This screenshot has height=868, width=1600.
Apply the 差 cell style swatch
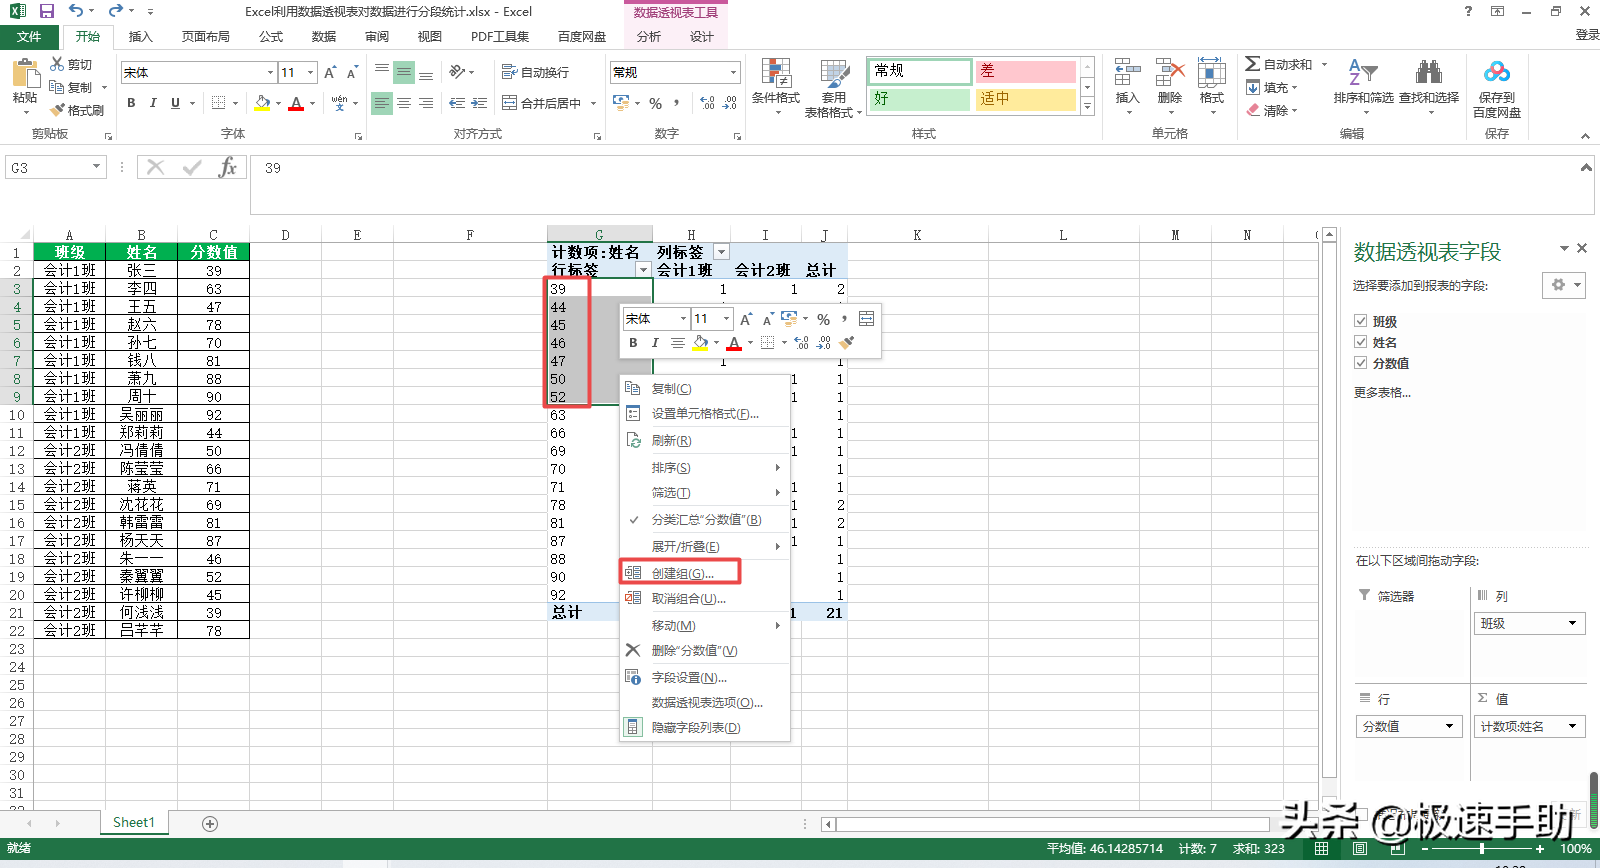pos(1025,71)
